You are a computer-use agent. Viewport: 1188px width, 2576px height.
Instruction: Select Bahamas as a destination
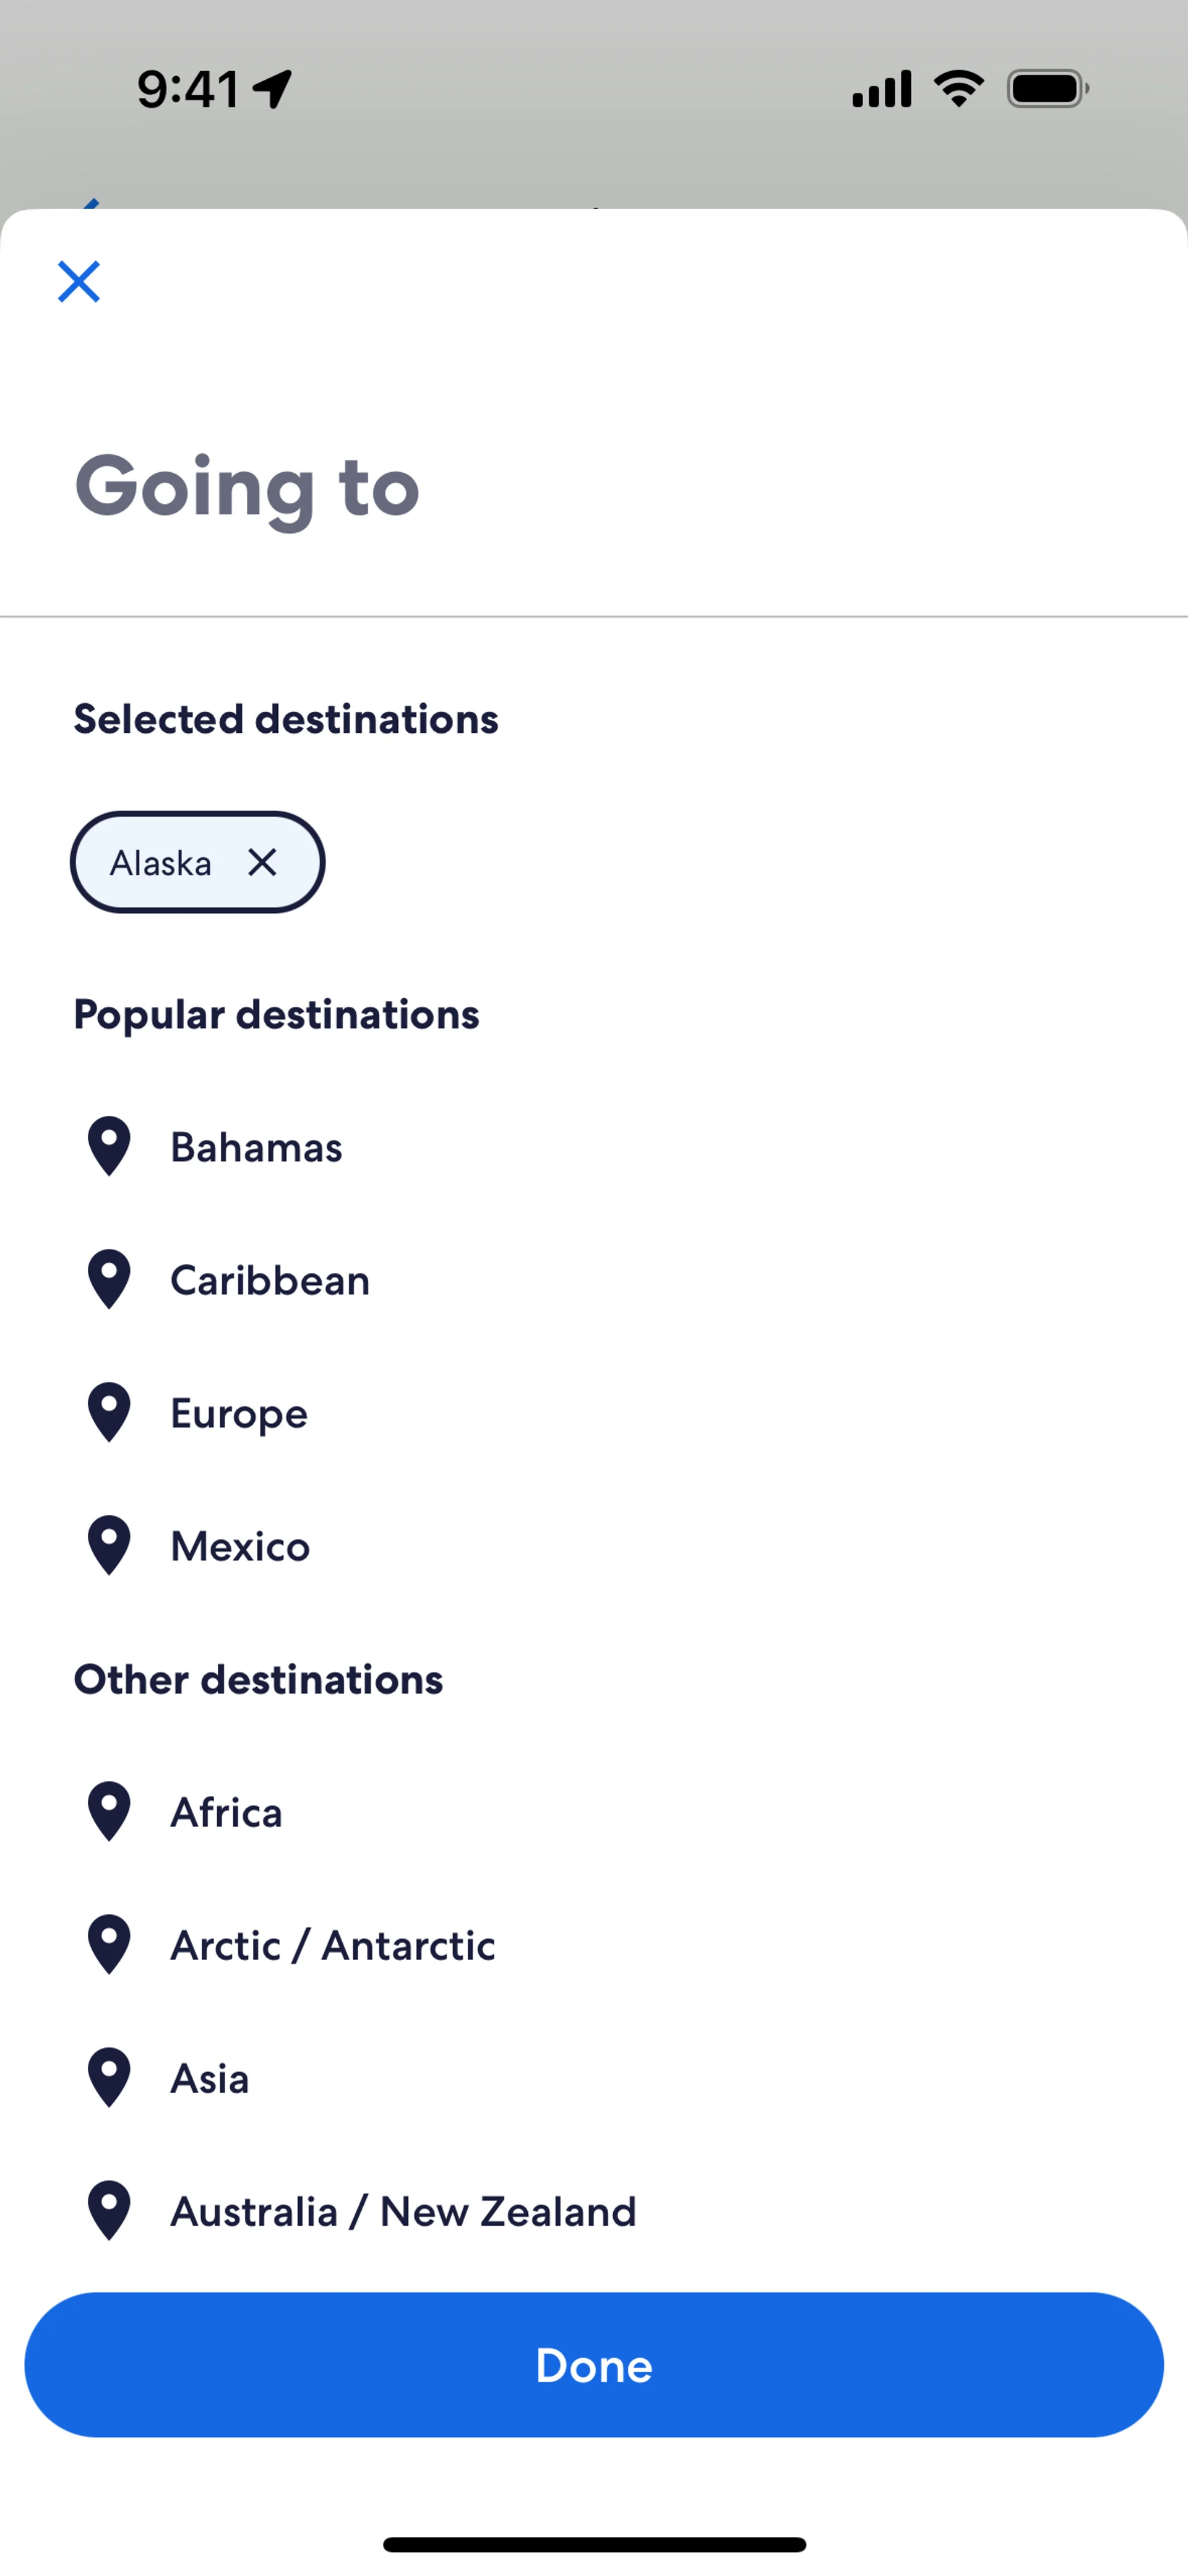point(256,1147)
